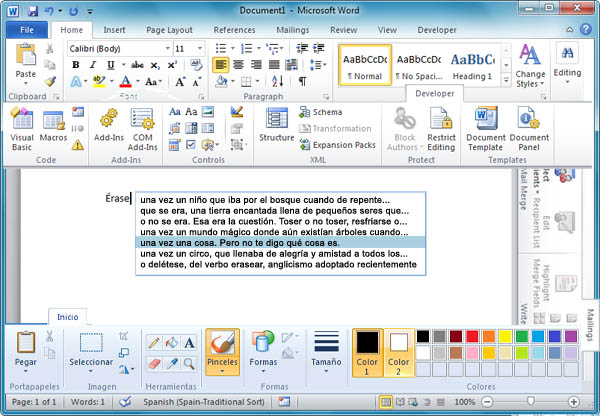Select Color 1 foreground button

pos(367,352)
